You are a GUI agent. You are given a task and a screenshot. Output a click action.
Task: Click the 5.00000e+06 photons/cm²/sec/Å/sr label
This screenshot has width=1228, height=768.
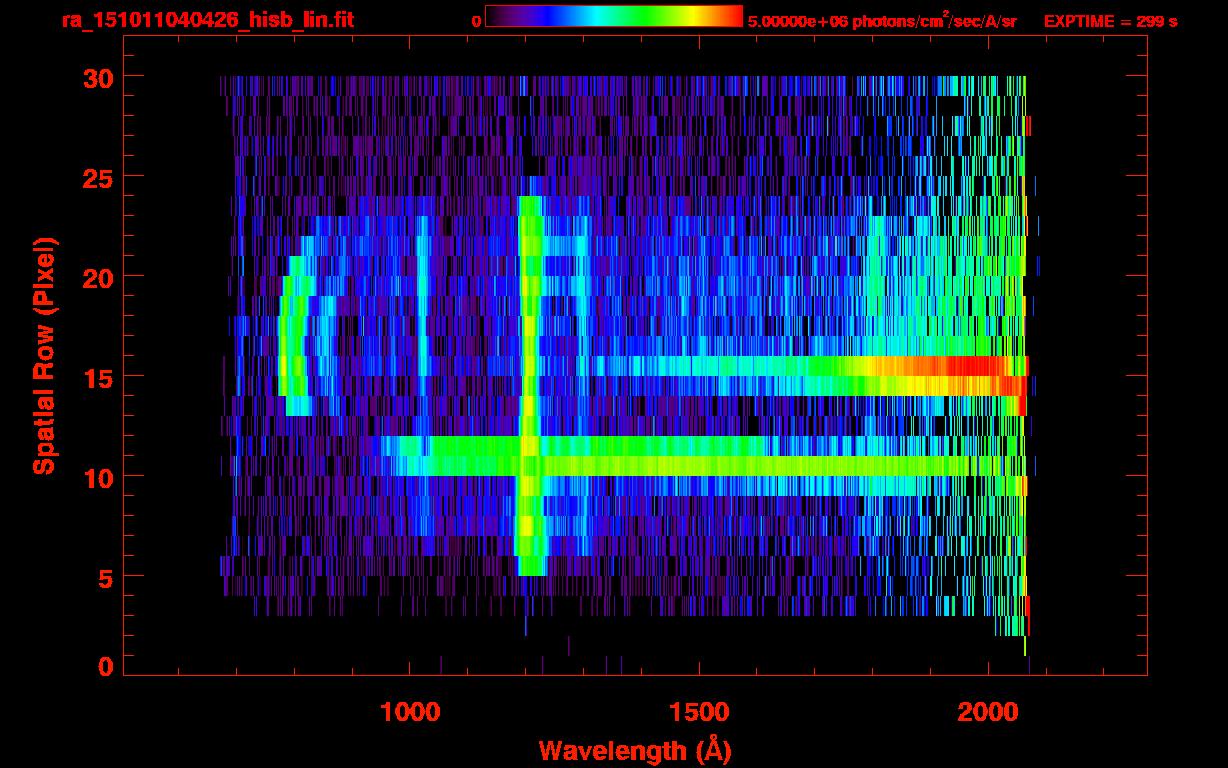(883, 20)
